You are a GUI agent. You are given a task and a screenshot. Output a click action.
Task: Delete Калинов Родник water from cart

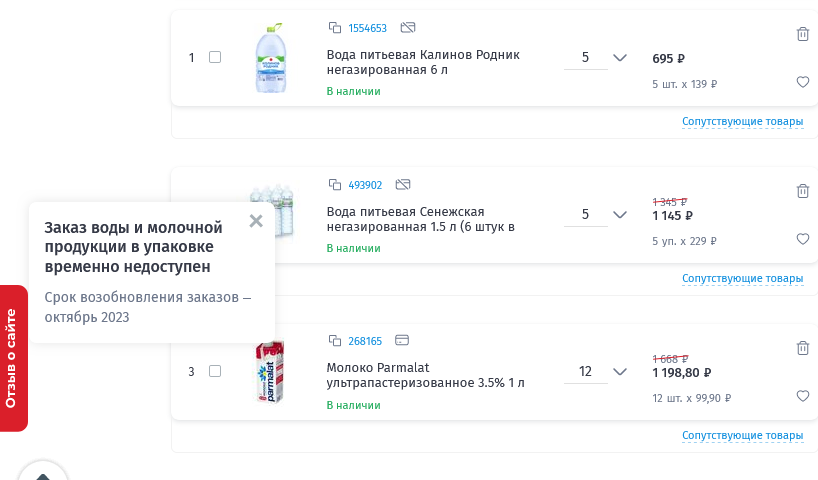click(x=802, y=34)
